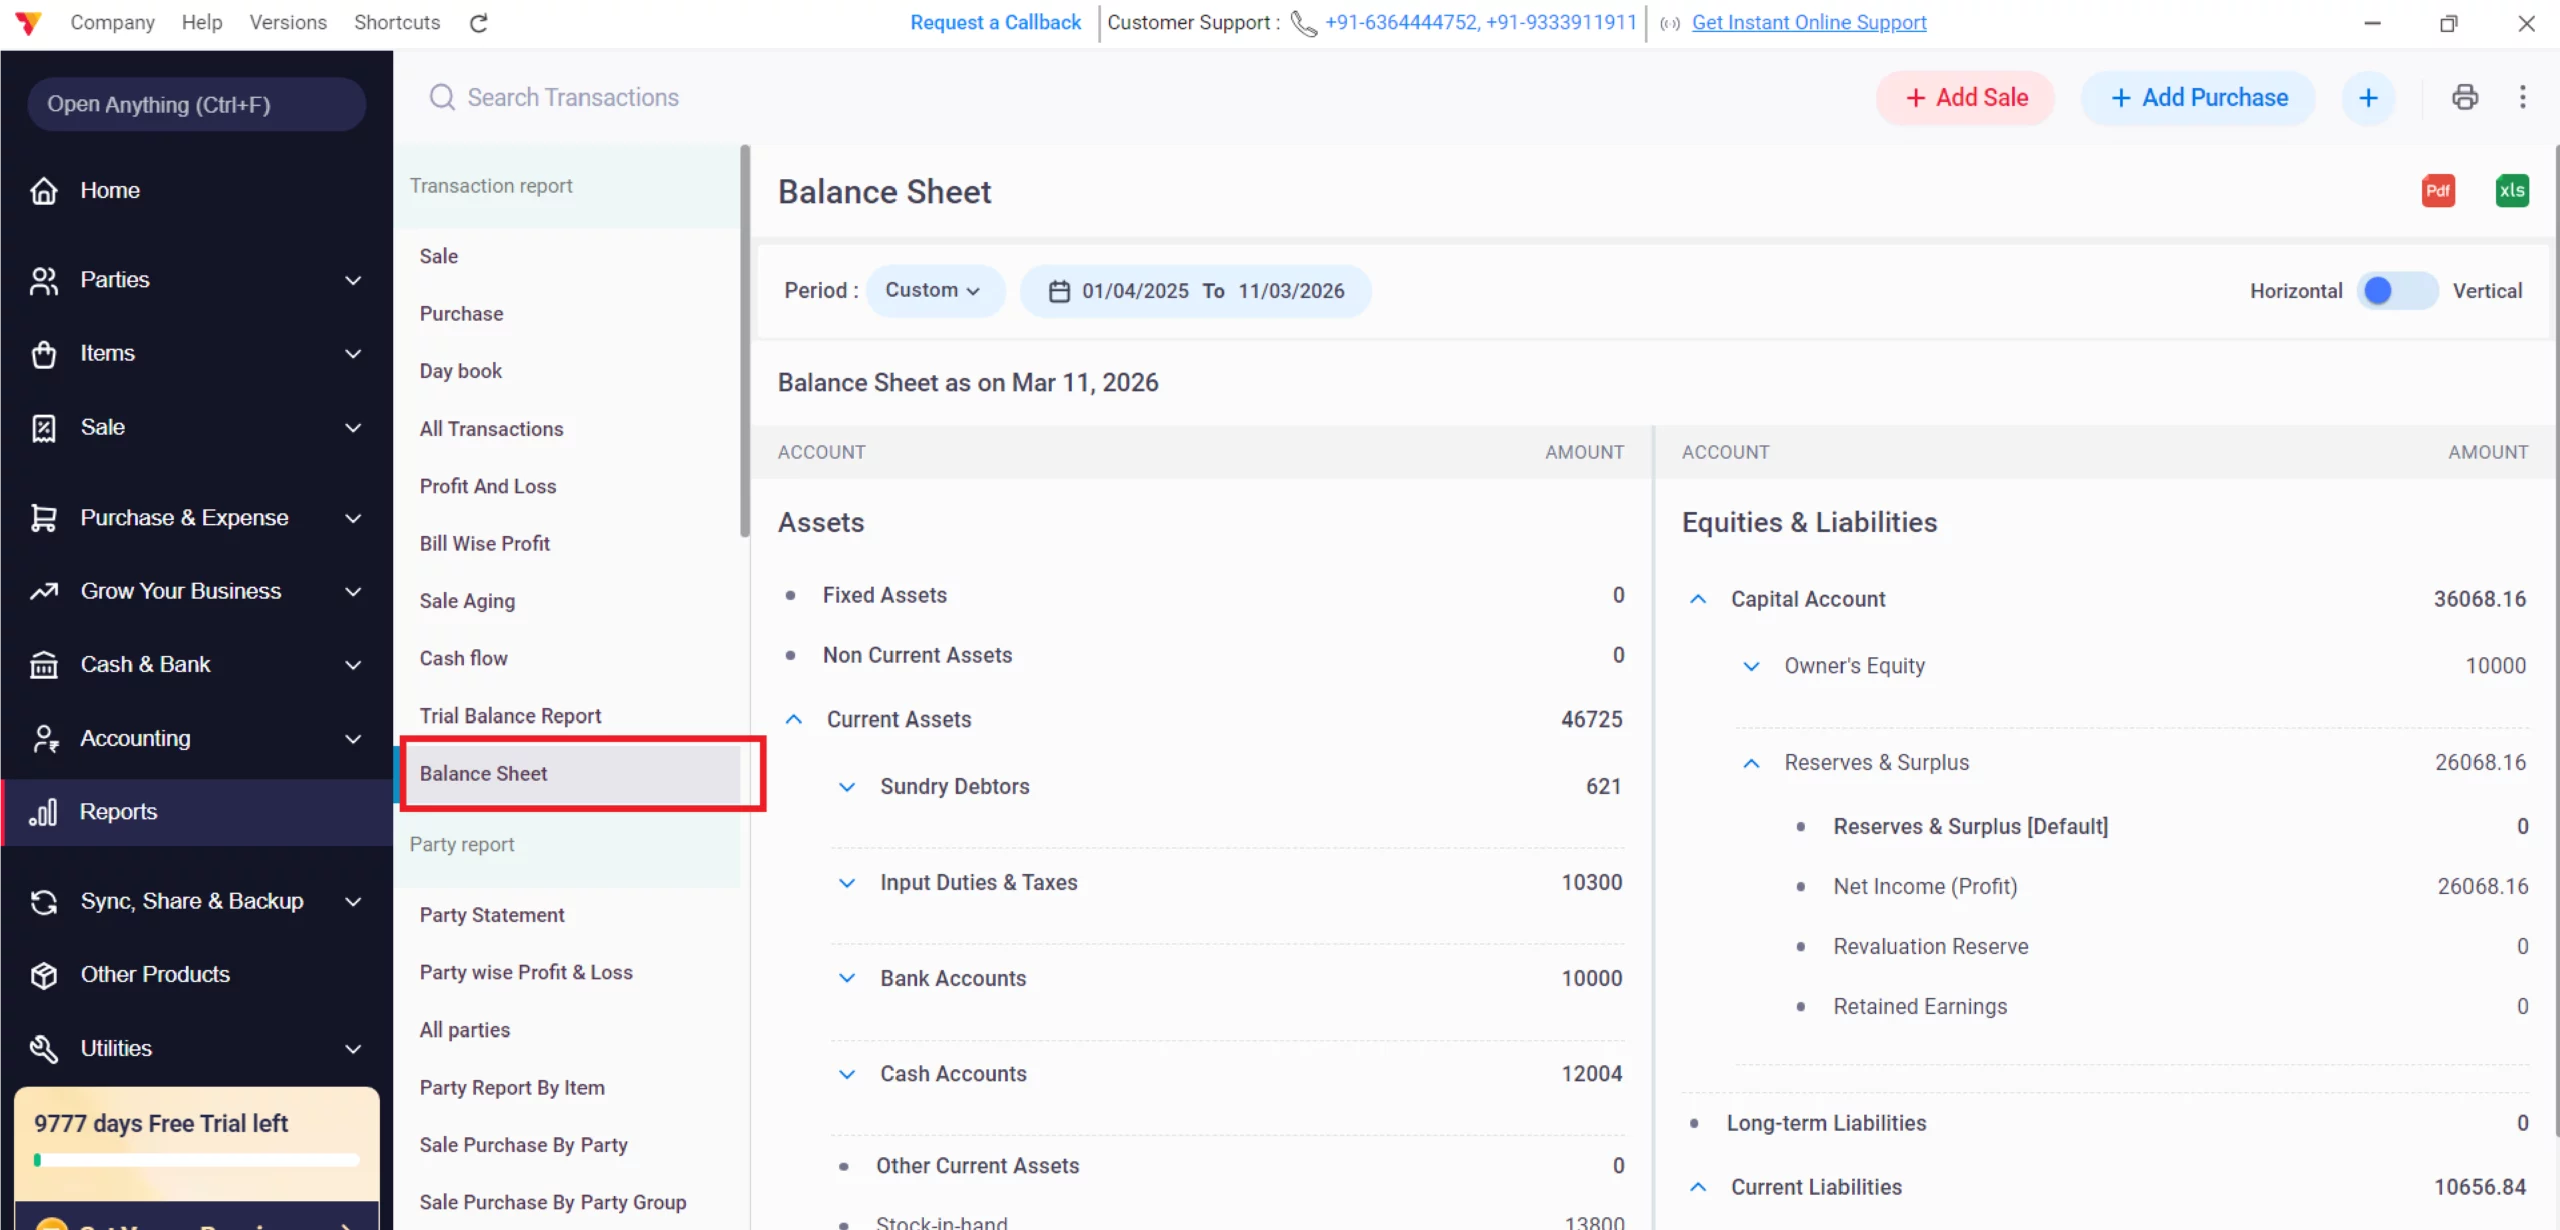Export the Balance Sheet as PDF
The height and width of the screenshot is (1230, 2560).
pos(2438,190)
